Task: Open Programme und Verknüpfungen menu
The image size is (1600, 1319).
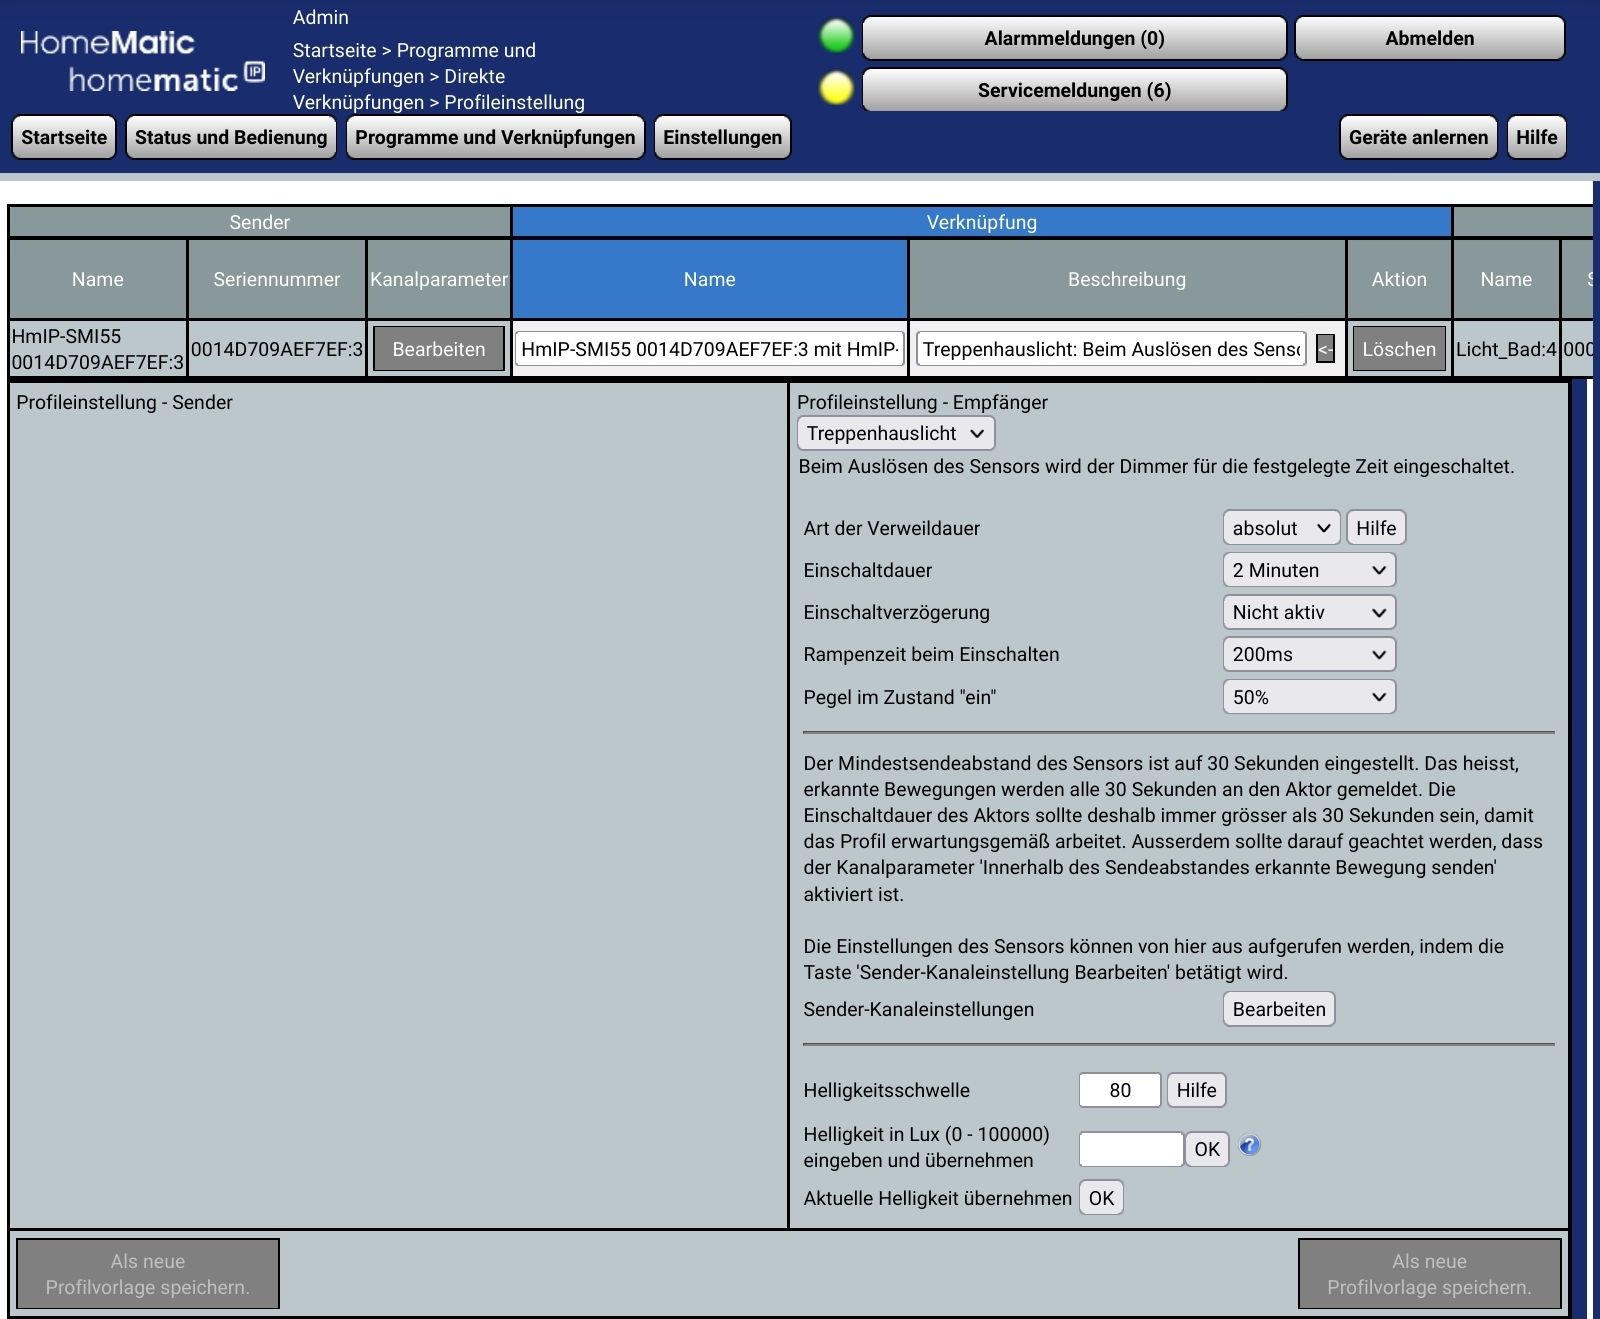Action: [495, 137]
